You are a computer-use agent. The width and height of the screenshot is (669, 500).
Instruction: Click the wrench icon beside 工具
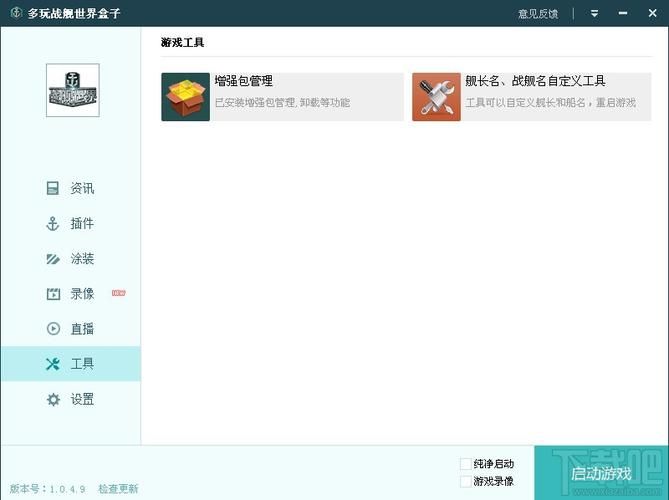[53, 364]
